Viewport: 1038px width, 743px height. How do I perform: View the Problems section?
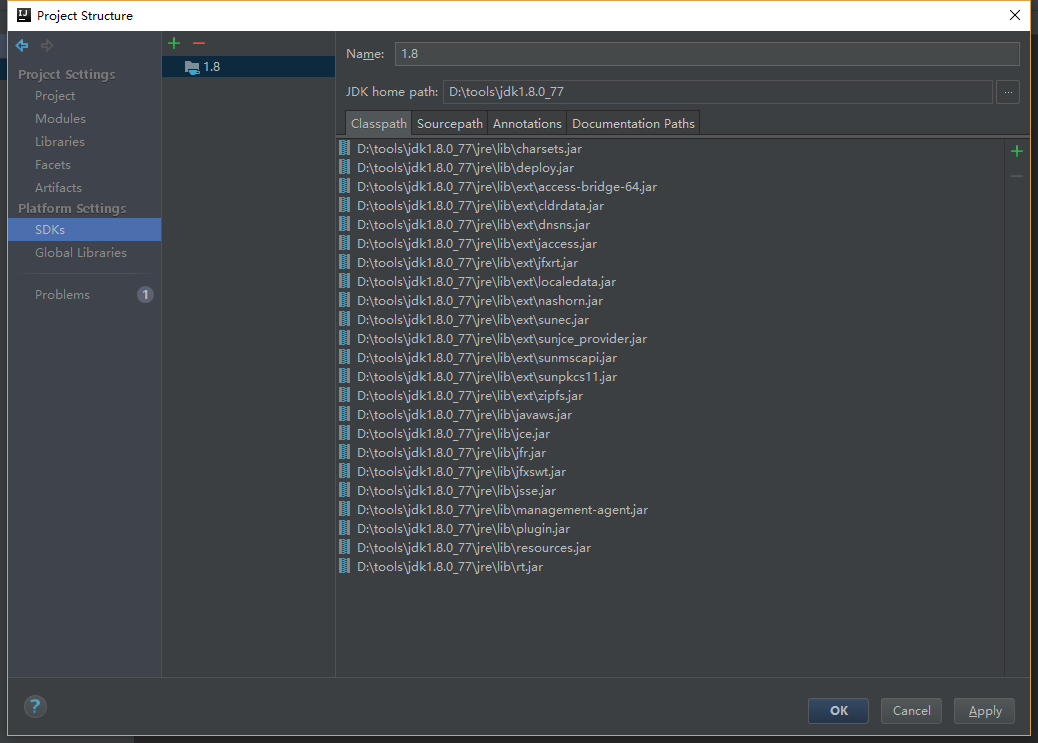click(62, 294)
